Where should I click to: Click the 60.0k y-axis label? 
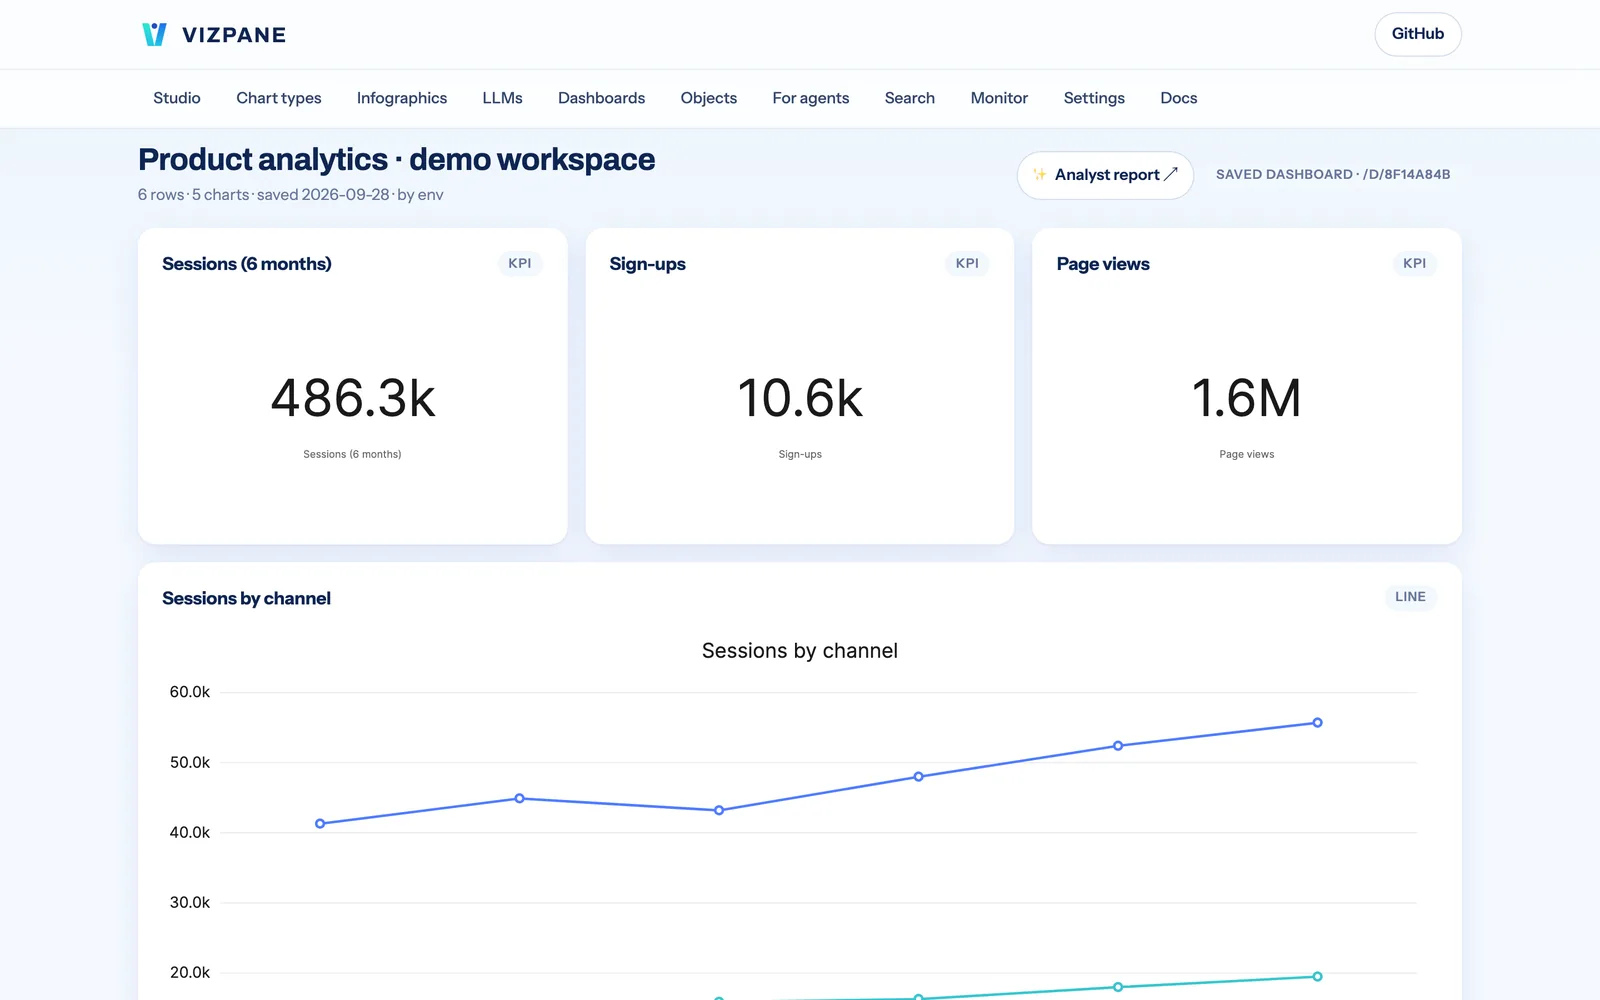190,692
